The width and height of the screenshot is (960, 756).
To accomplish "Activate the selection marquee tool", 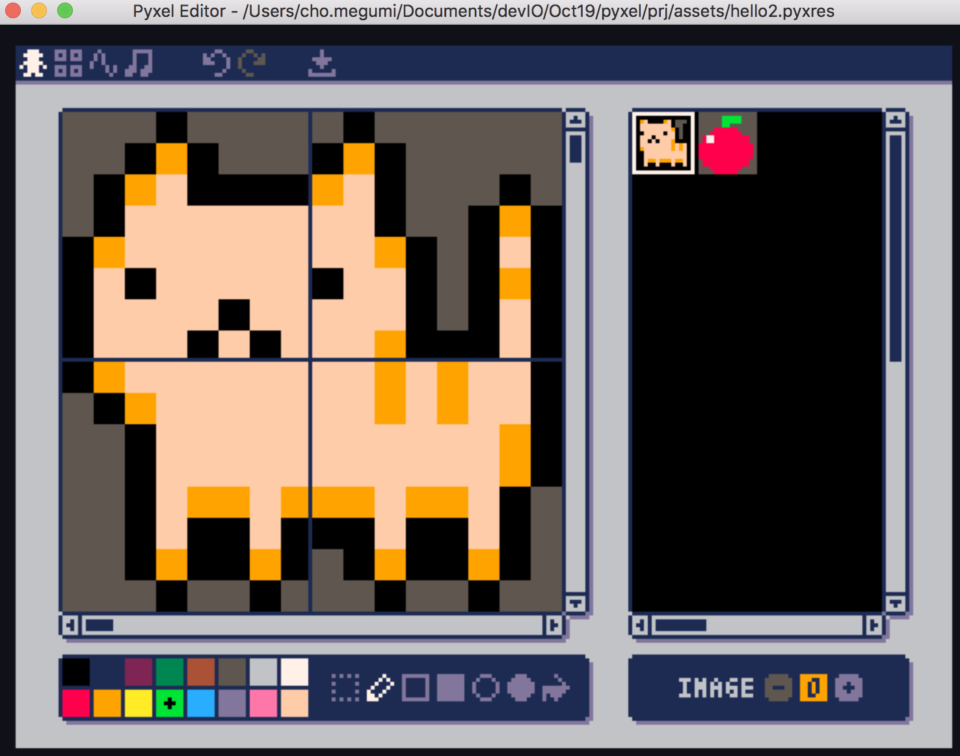I will (345, 687).
